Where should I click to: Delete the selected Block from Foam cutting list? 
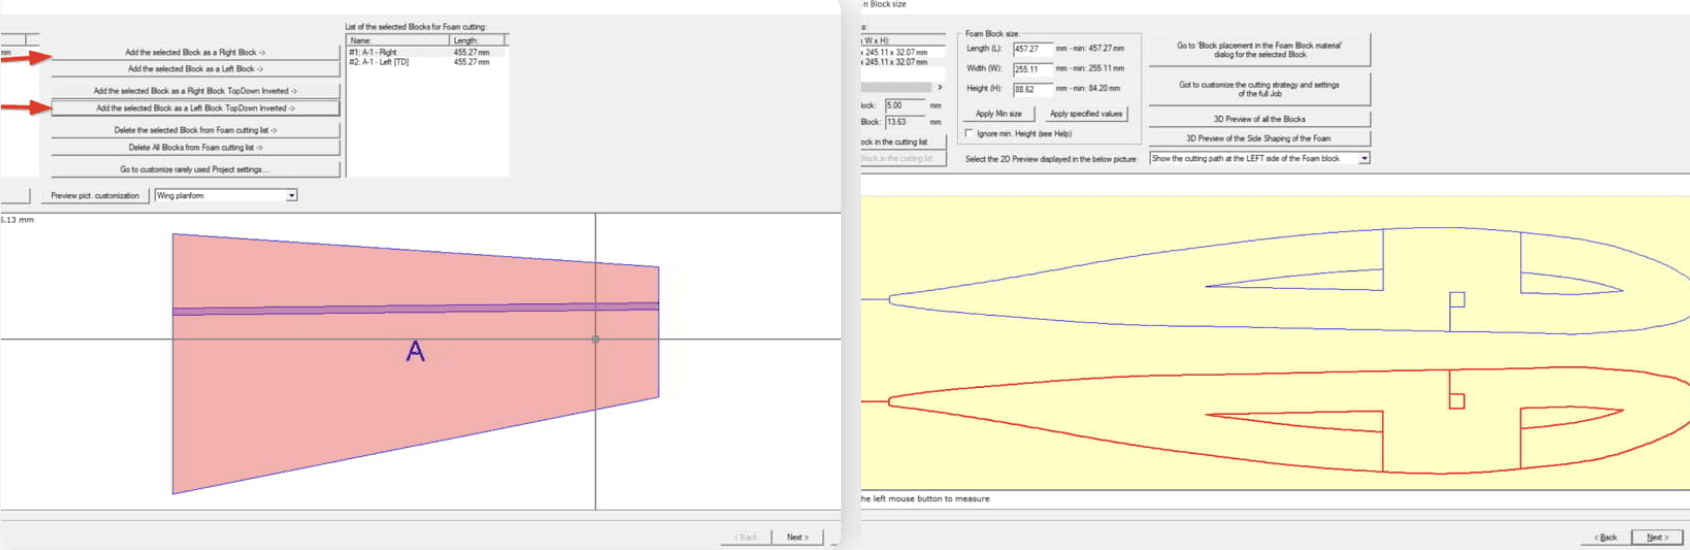[195, 130]
